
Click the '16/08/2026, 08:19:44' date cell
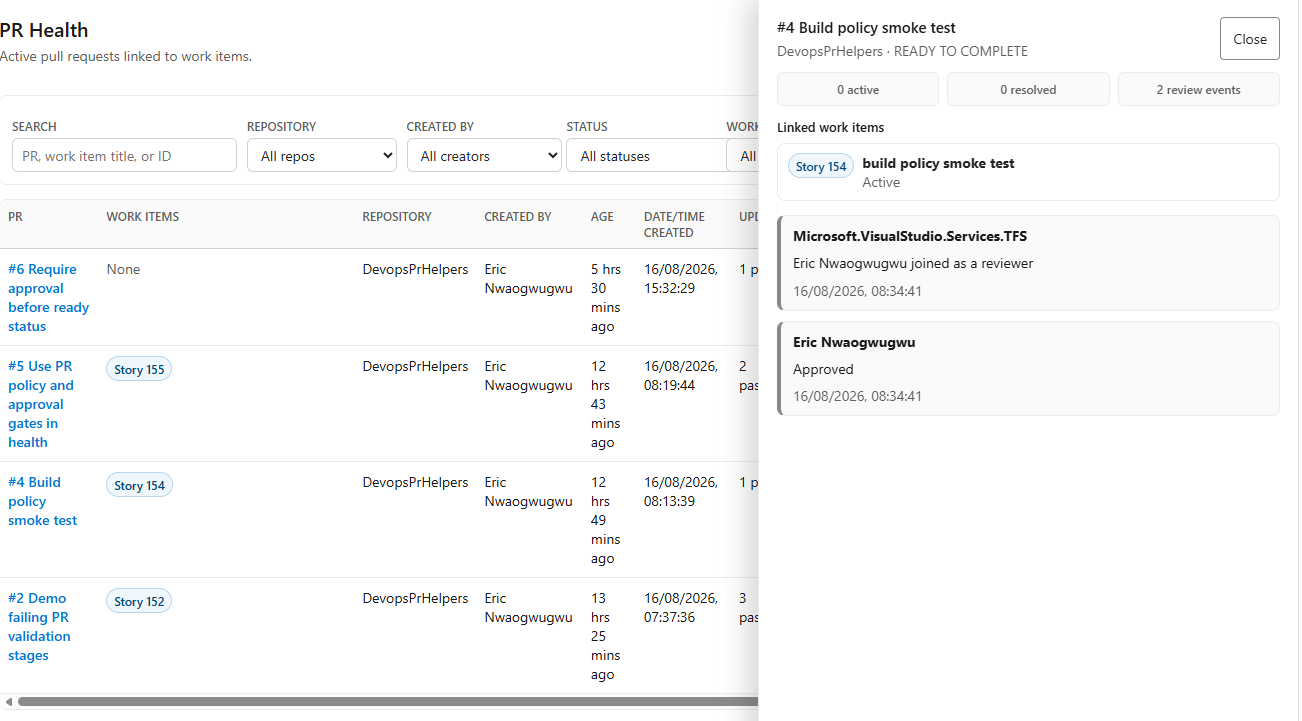click(x=681, y=375)
